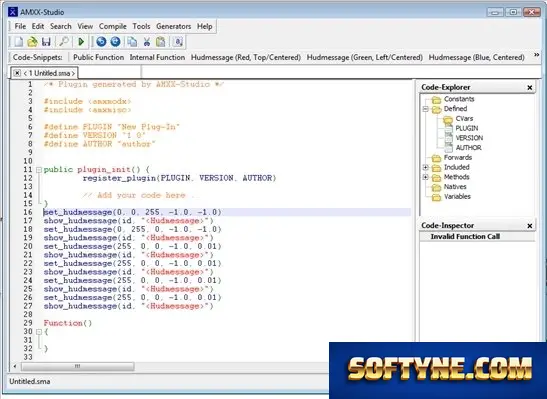Expand the Methods folder node
Image resolution: width=547 pixels, height=399 pixels.
[x=426, y=177]
